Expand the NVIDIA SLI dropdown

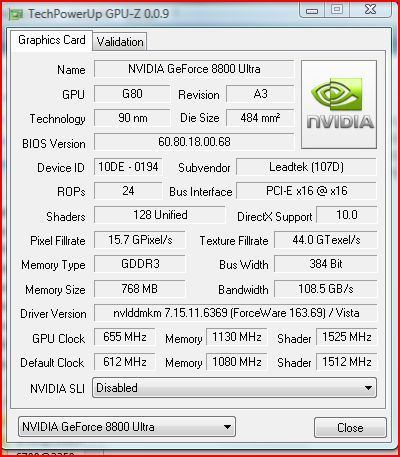(x=234, y=388)
